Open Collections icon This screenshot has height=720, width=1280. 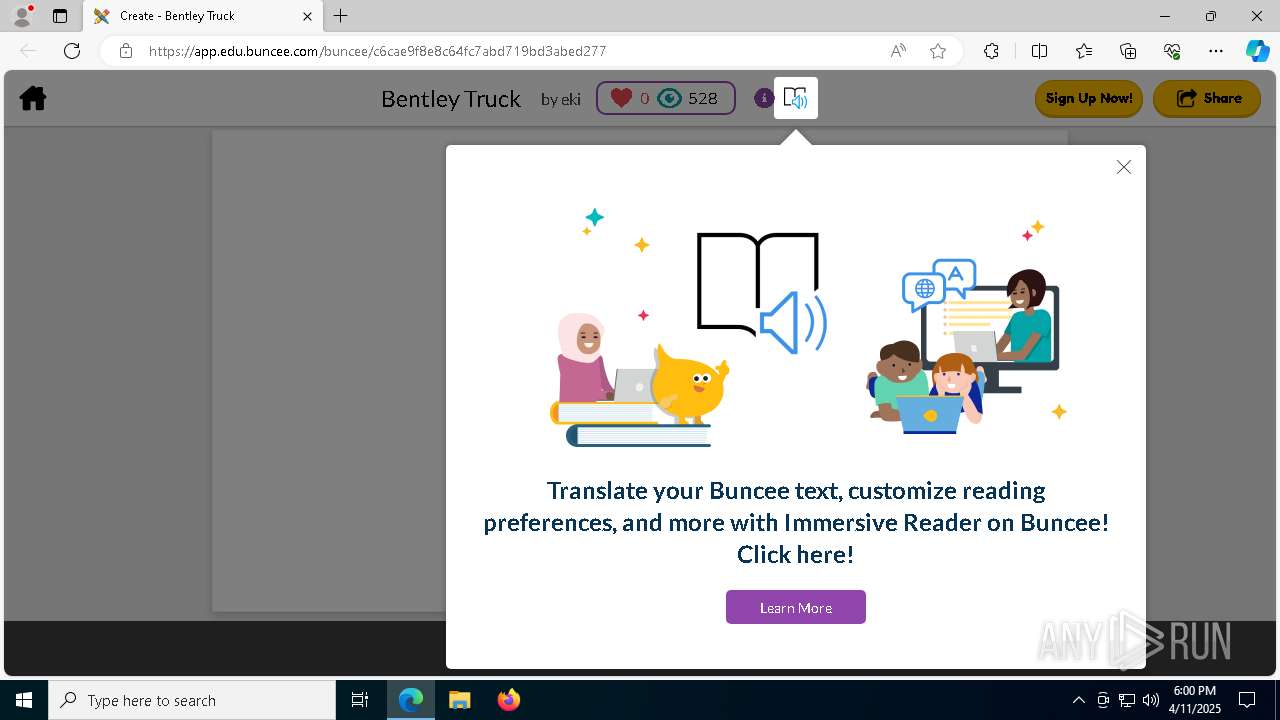[x=1128, y=51]
